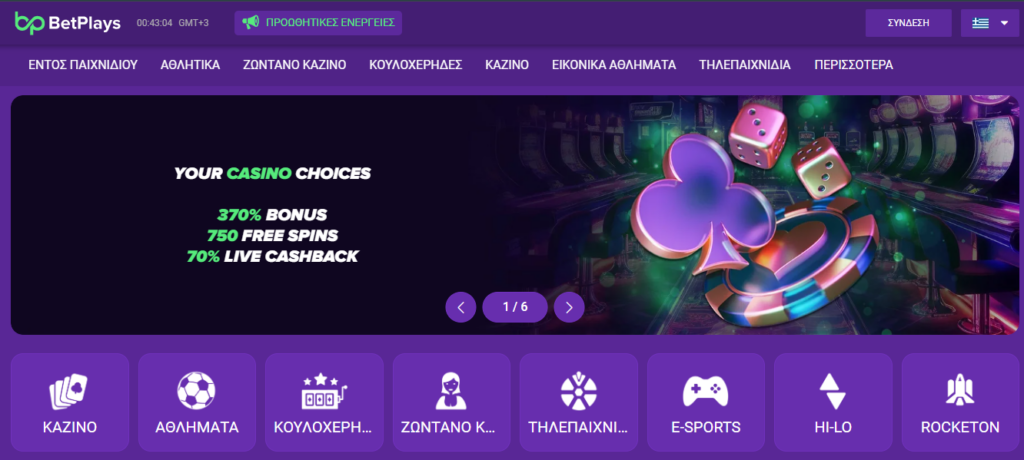The height and width of the screenshot is (460, 1024).
Task: Select ΕΙΚΟΝΙΚΑ ΑΘΛΗΜΑΤΑ in navigation bar
Action: [x=614, y=65]
